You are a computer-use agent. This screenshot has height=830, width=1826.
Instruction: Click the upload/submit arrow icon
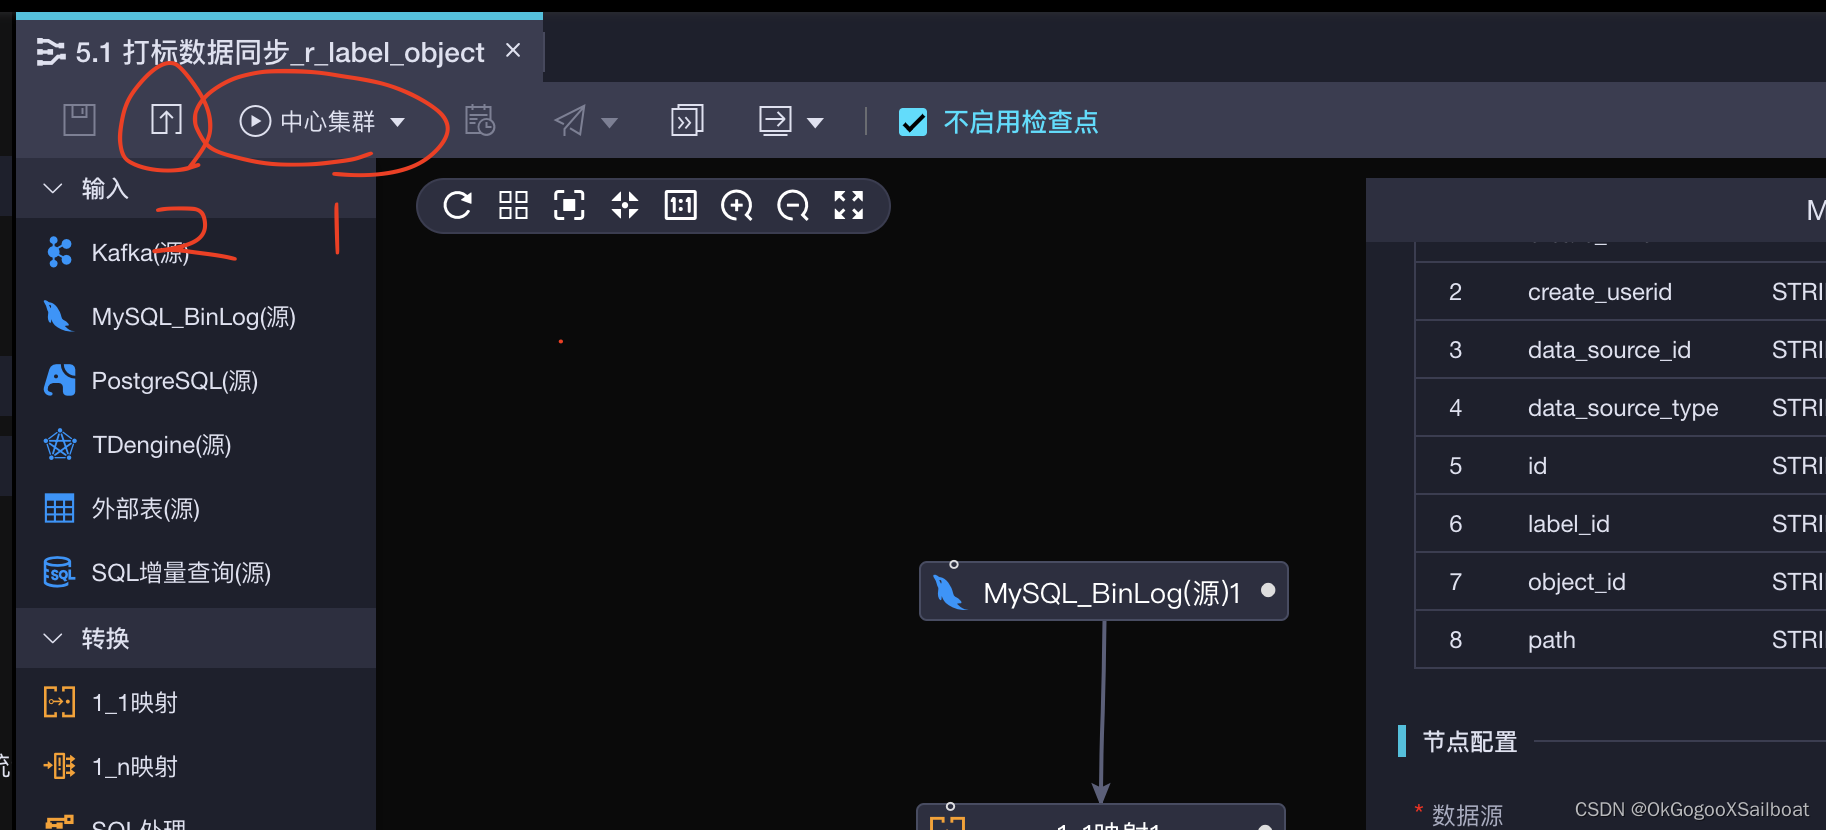pyautogui.click(x=166, y=120)
